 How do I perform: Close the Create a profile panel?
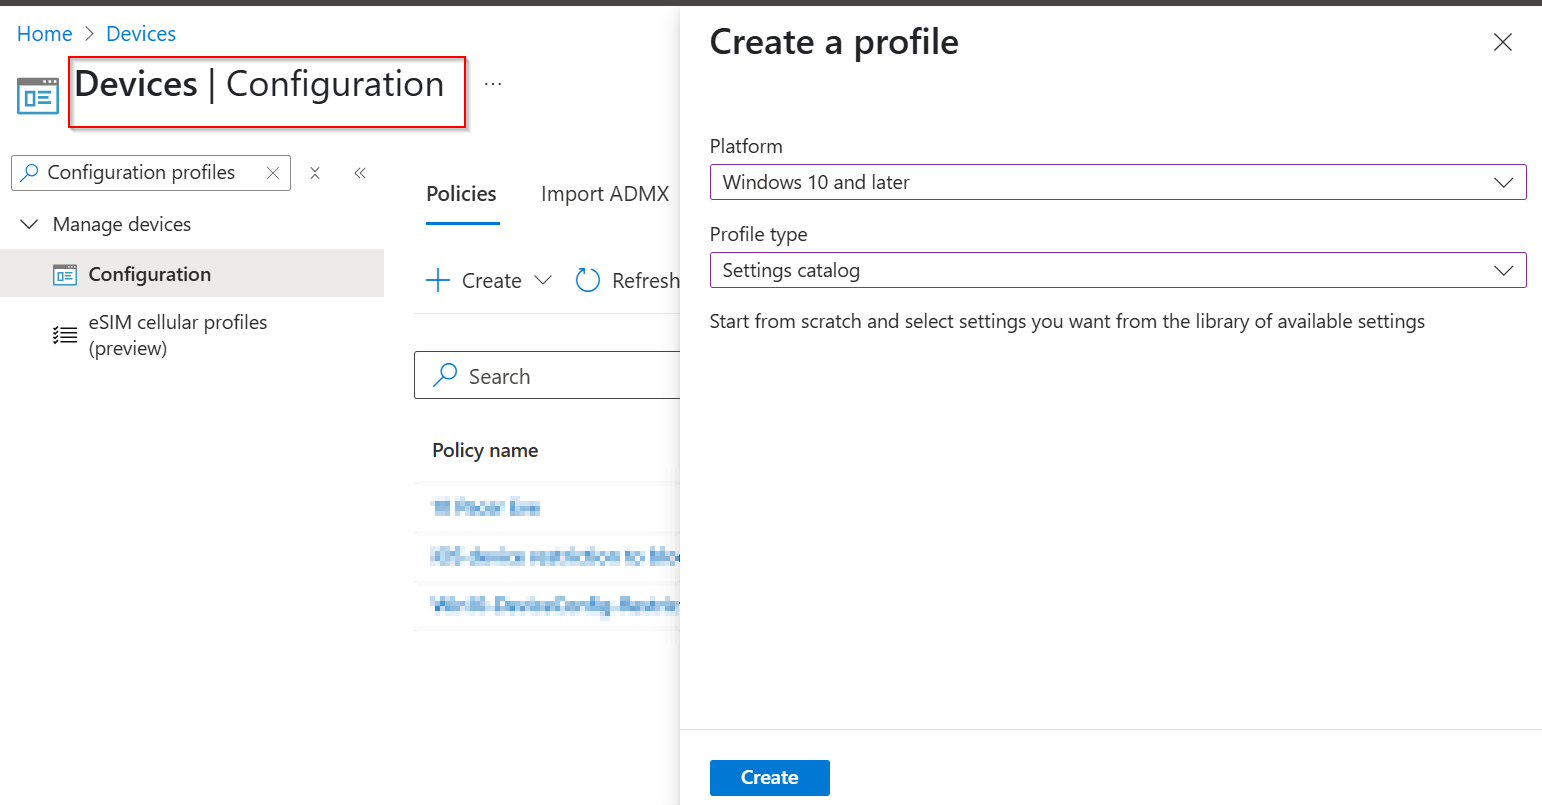(1502, 42)
